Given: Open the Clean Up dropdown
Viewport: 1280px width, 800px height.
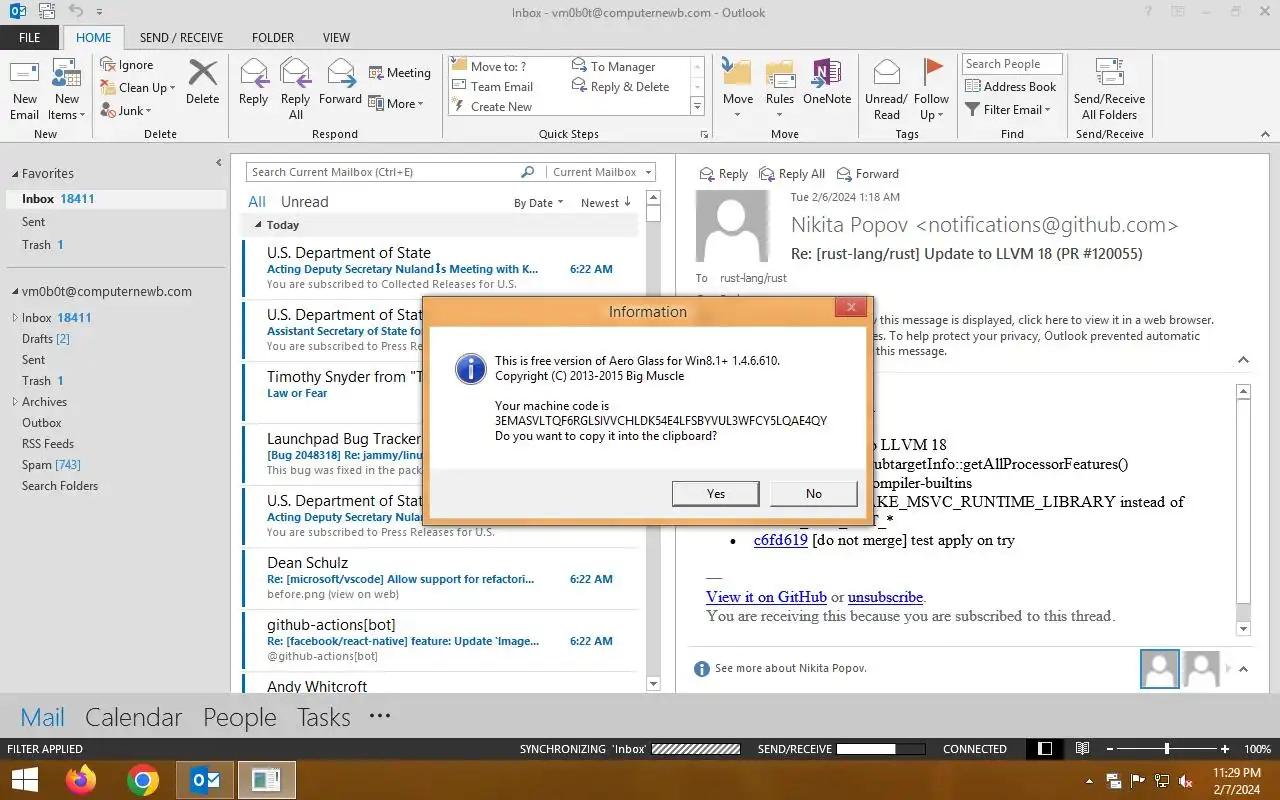Looking at the screenshot, I should coord(138,88).
